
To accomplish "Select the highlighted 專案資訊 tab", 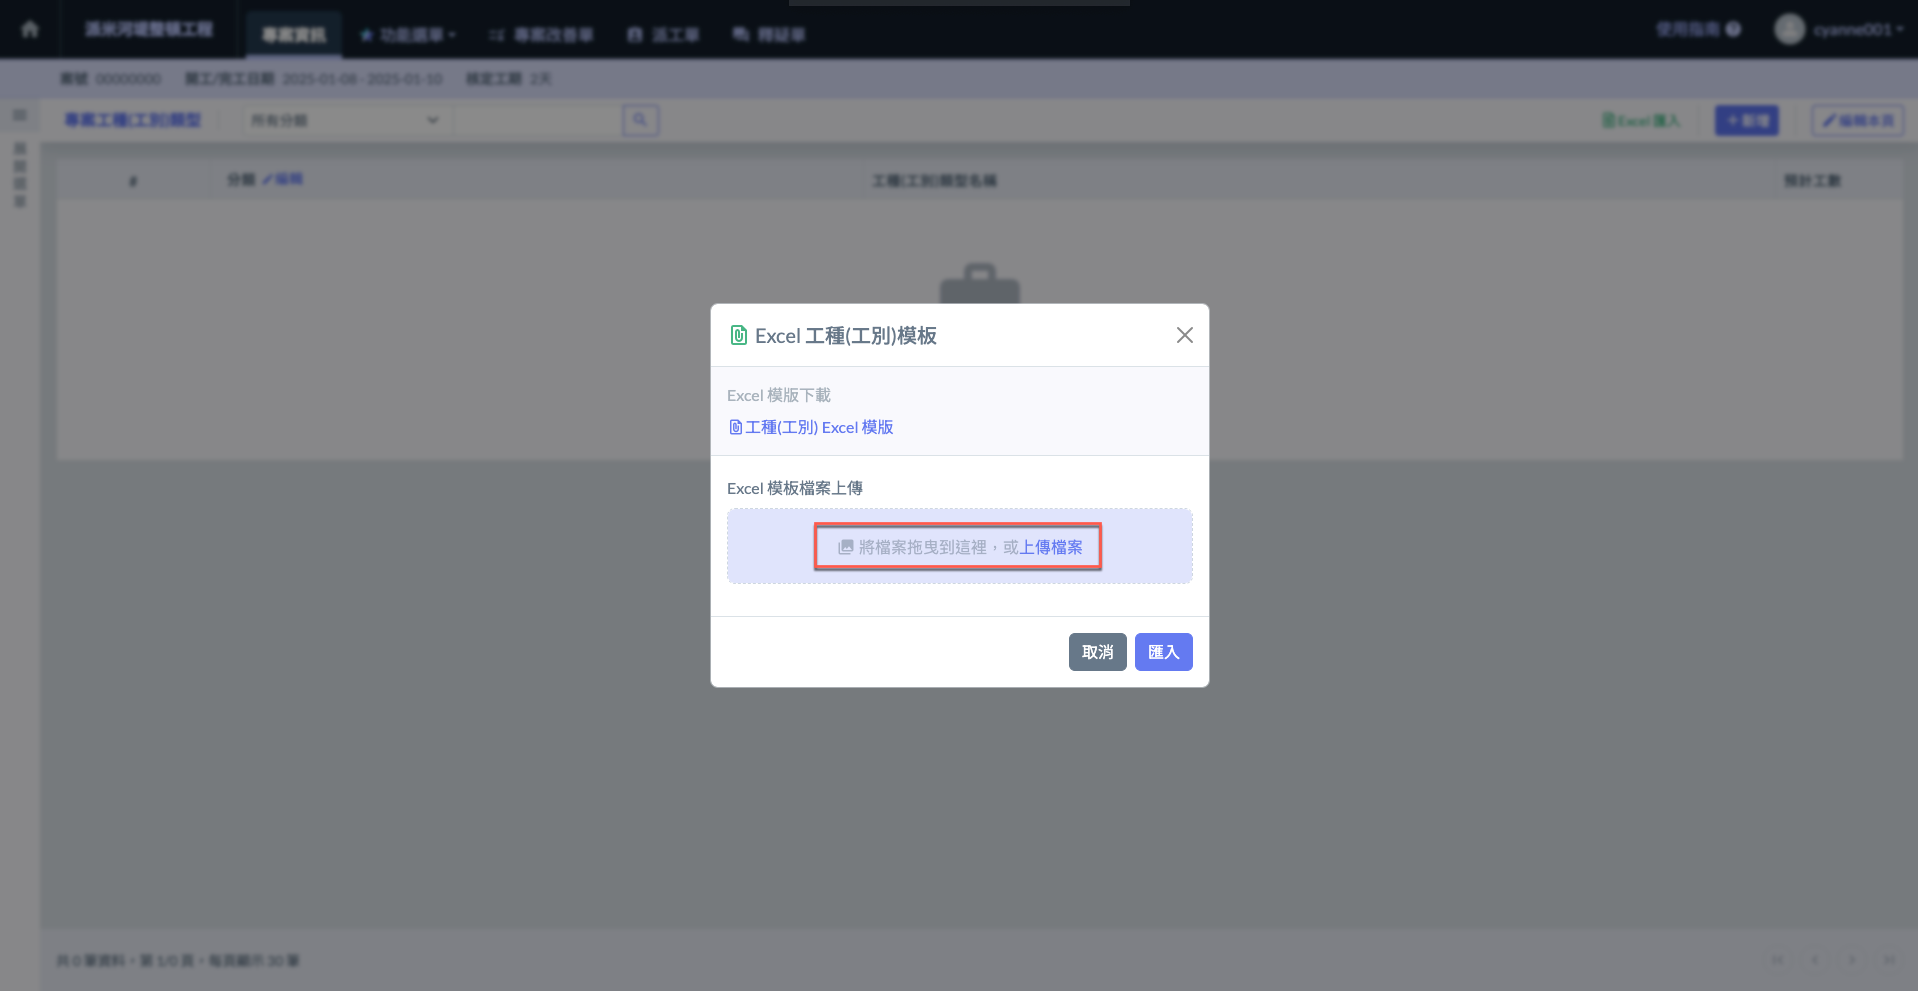I will tap(293, 35).
